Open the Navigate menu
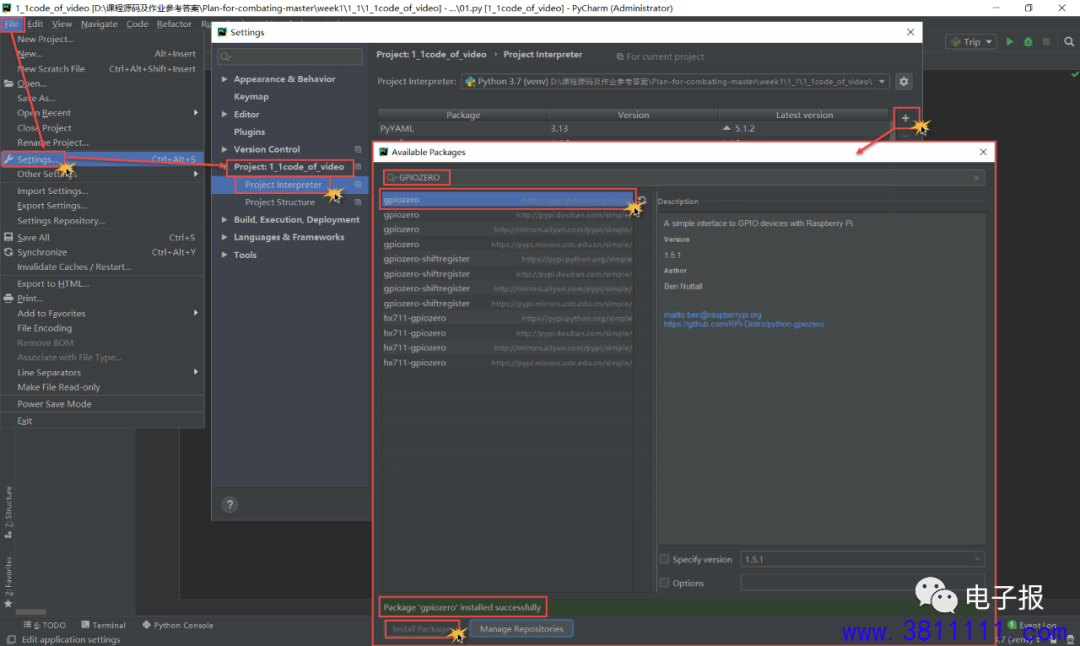 [98, 24]
